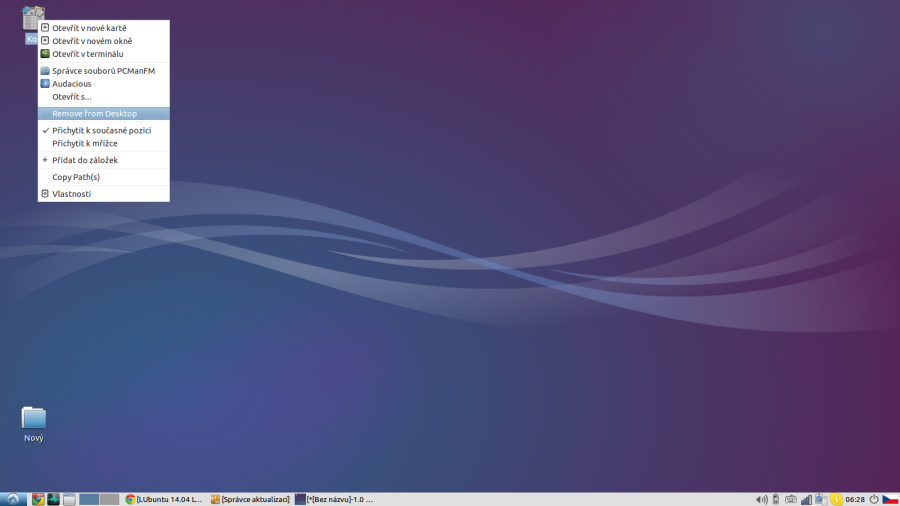Click the 06:28 clock in panel
The width and height of the screenshot is (900, 506).
pos(855,500)
